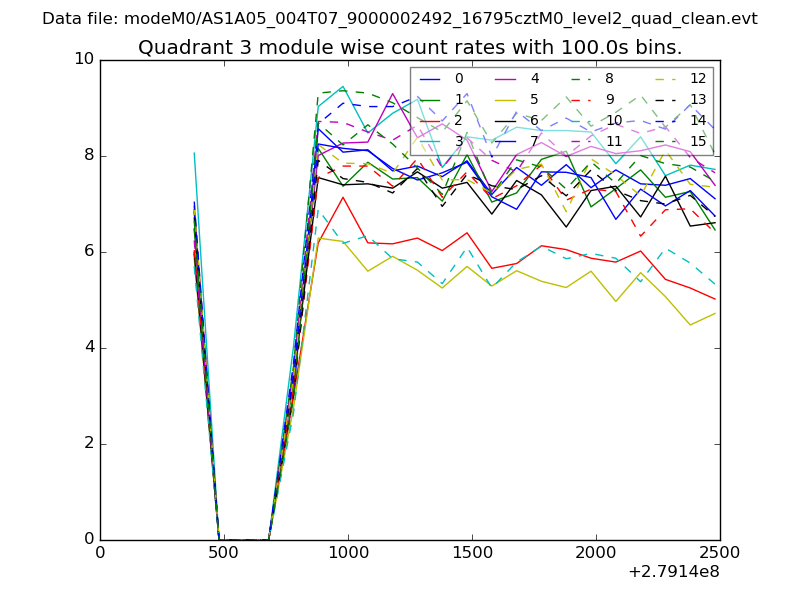Click the y-axis tick label 2
800x600 pixels.
point(88,443)
